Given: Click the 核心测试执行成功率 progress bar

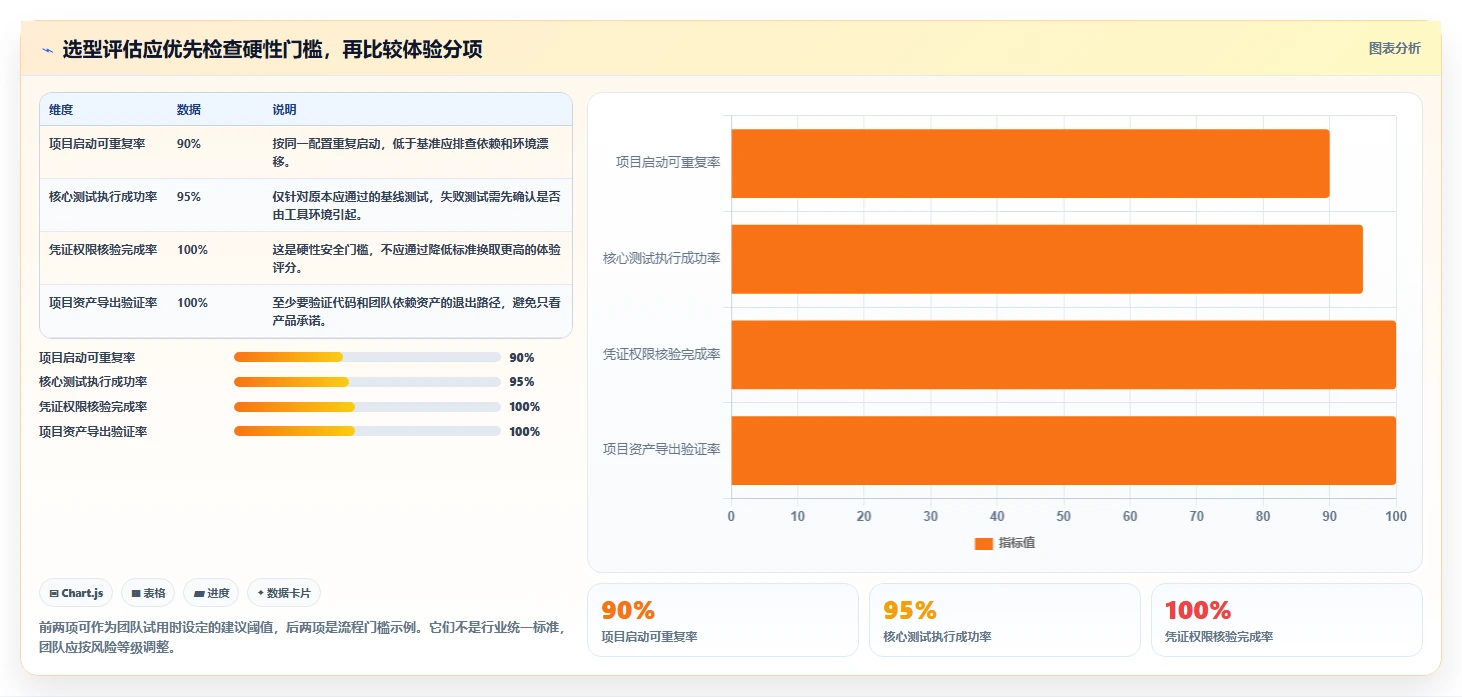Looking at the screenshot, I should [x=367, y=382].
